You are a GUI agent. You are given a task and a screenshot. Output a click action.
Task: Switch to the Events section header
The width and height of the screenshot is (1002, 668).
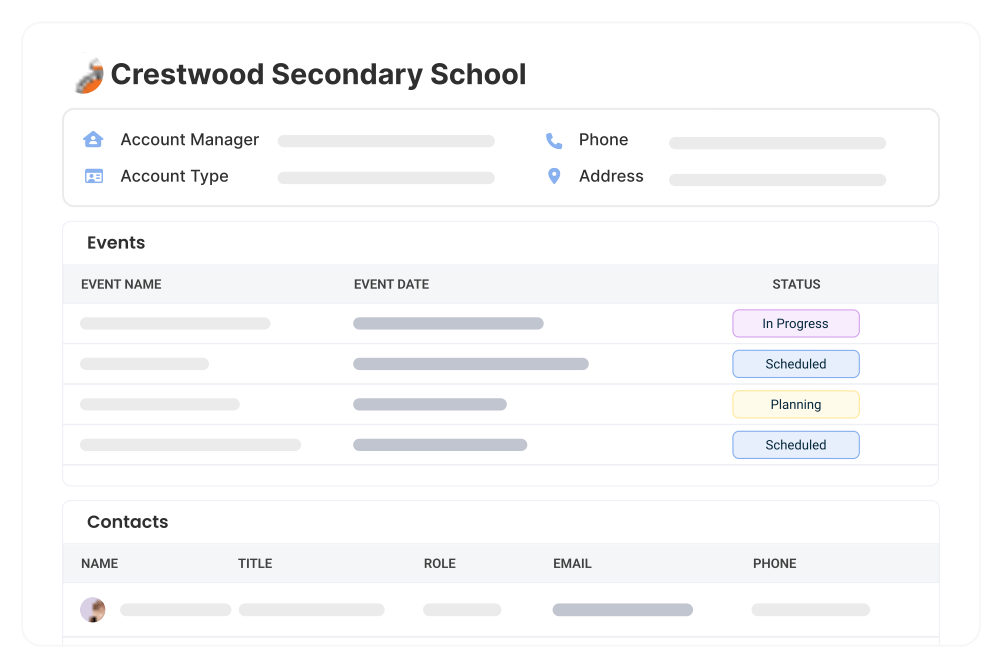pyautogui.click(x=116, y=242)
